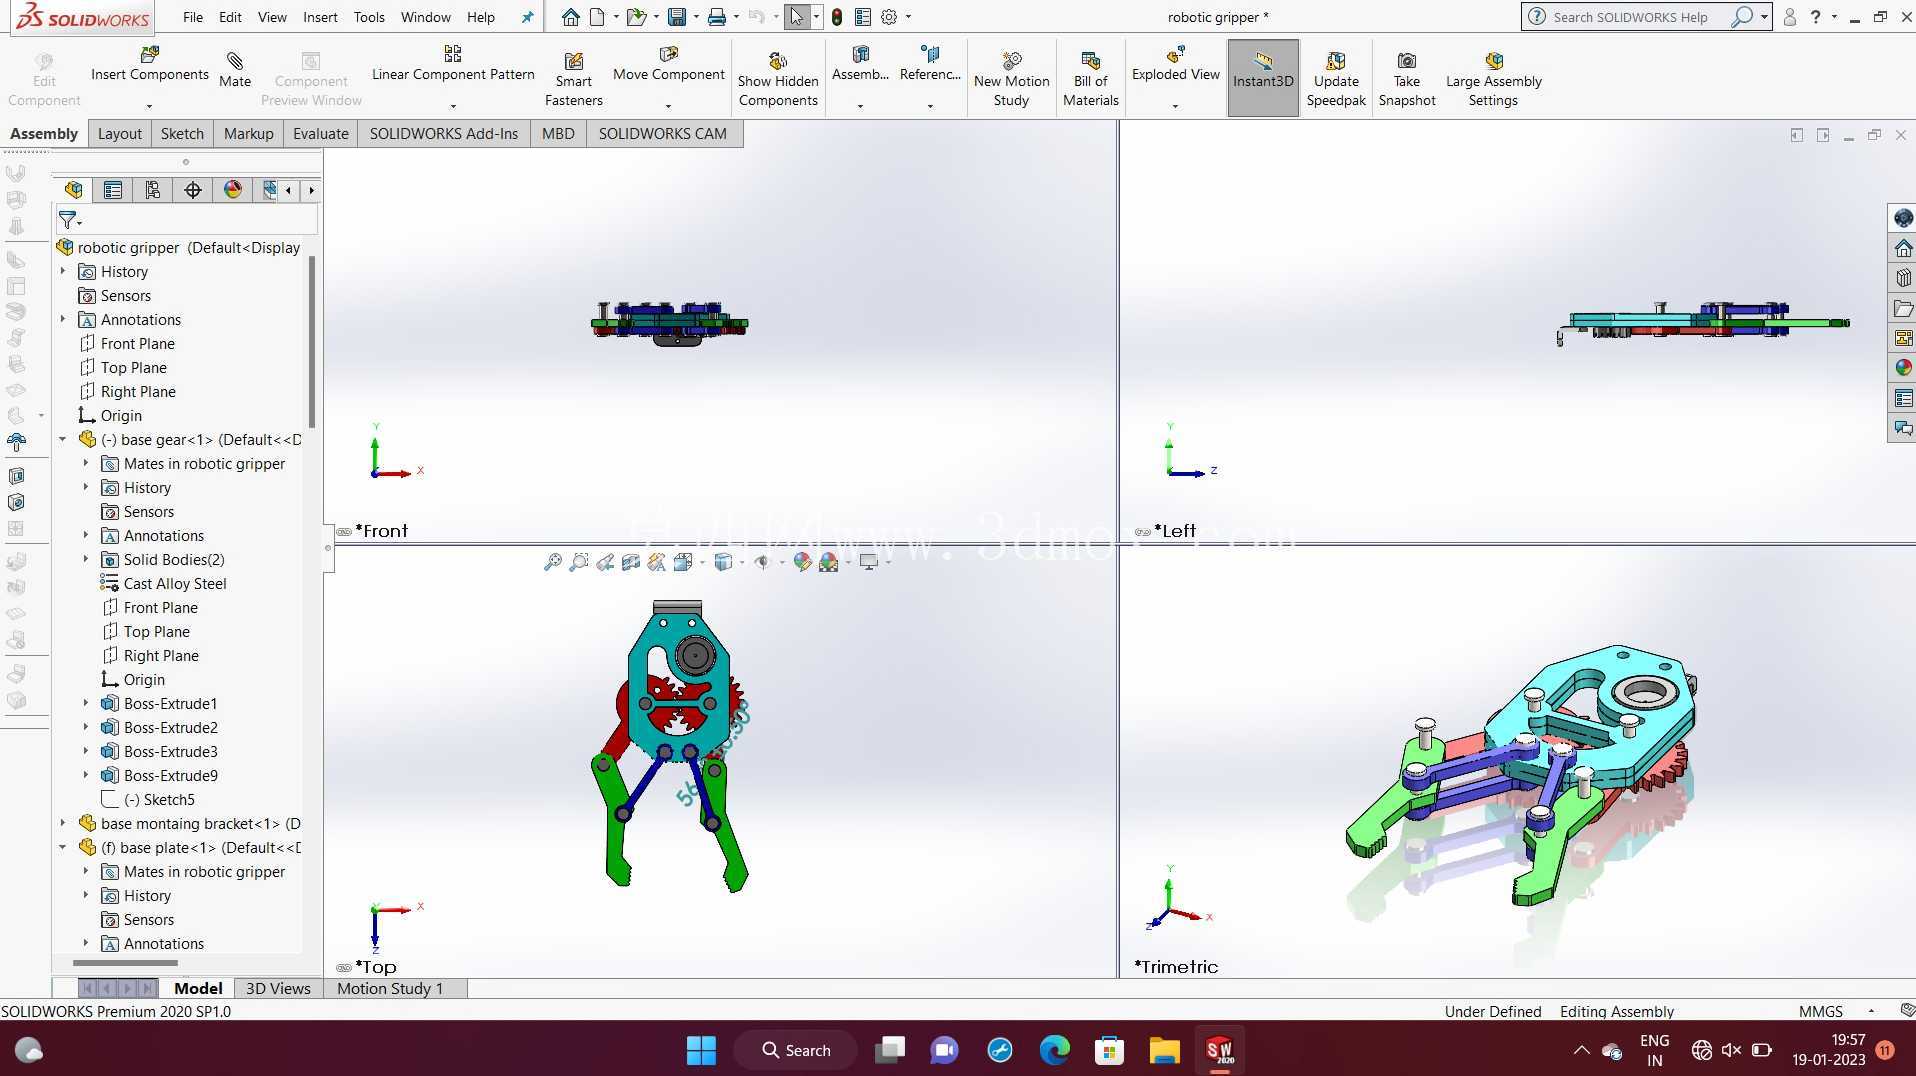Image resolution: width=1916 pixels, height=1076 pixels.
Task: Toggle the Select cursor tool
Action: pyautogui.click(x=797, y=17)
